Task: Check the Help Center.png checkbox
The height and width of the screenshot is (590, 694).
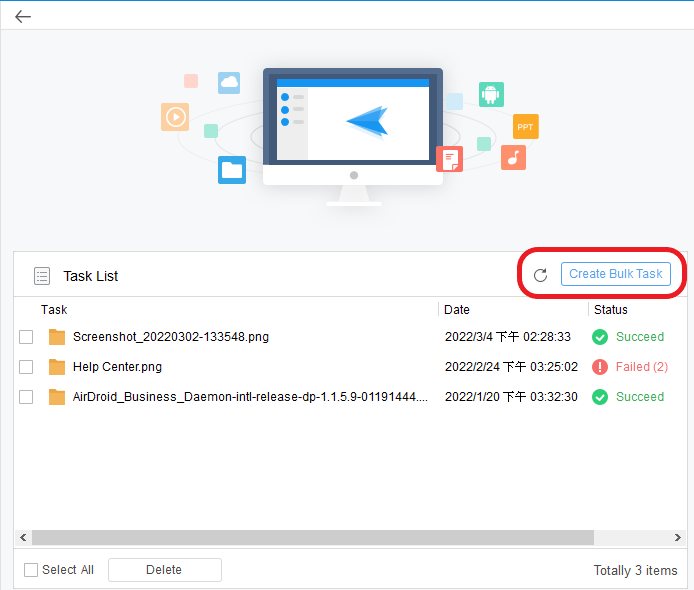Action: tap(26, 367)
